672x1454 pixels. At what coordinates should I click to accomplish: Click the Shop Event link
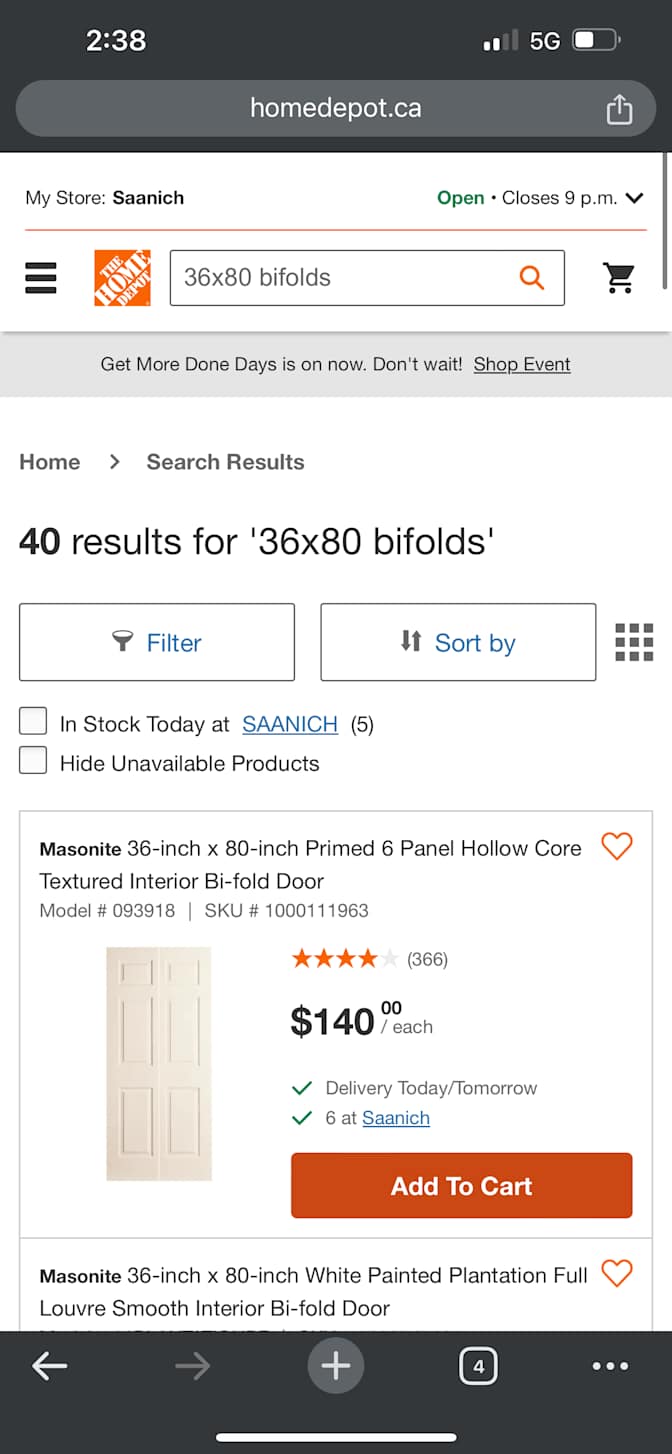tap(522, 364)
